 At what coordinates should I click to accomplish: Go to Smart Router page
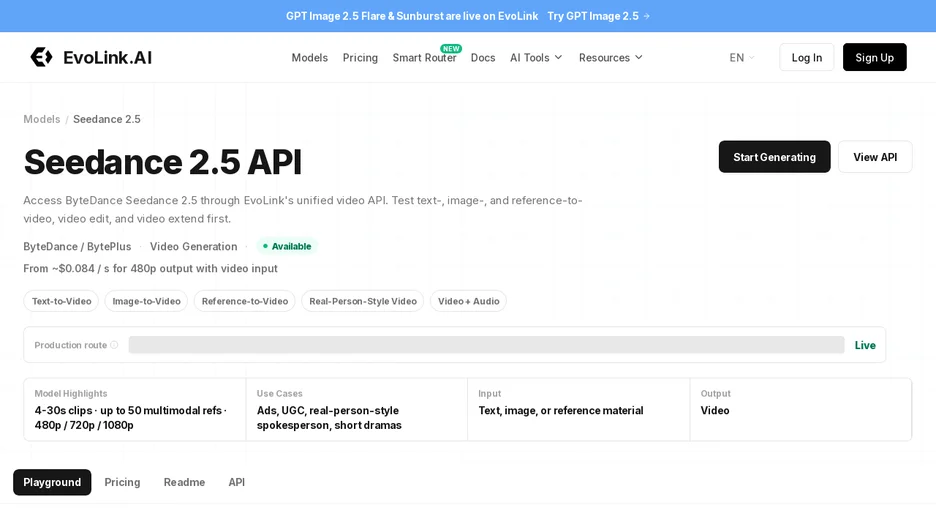click(424, 57)
